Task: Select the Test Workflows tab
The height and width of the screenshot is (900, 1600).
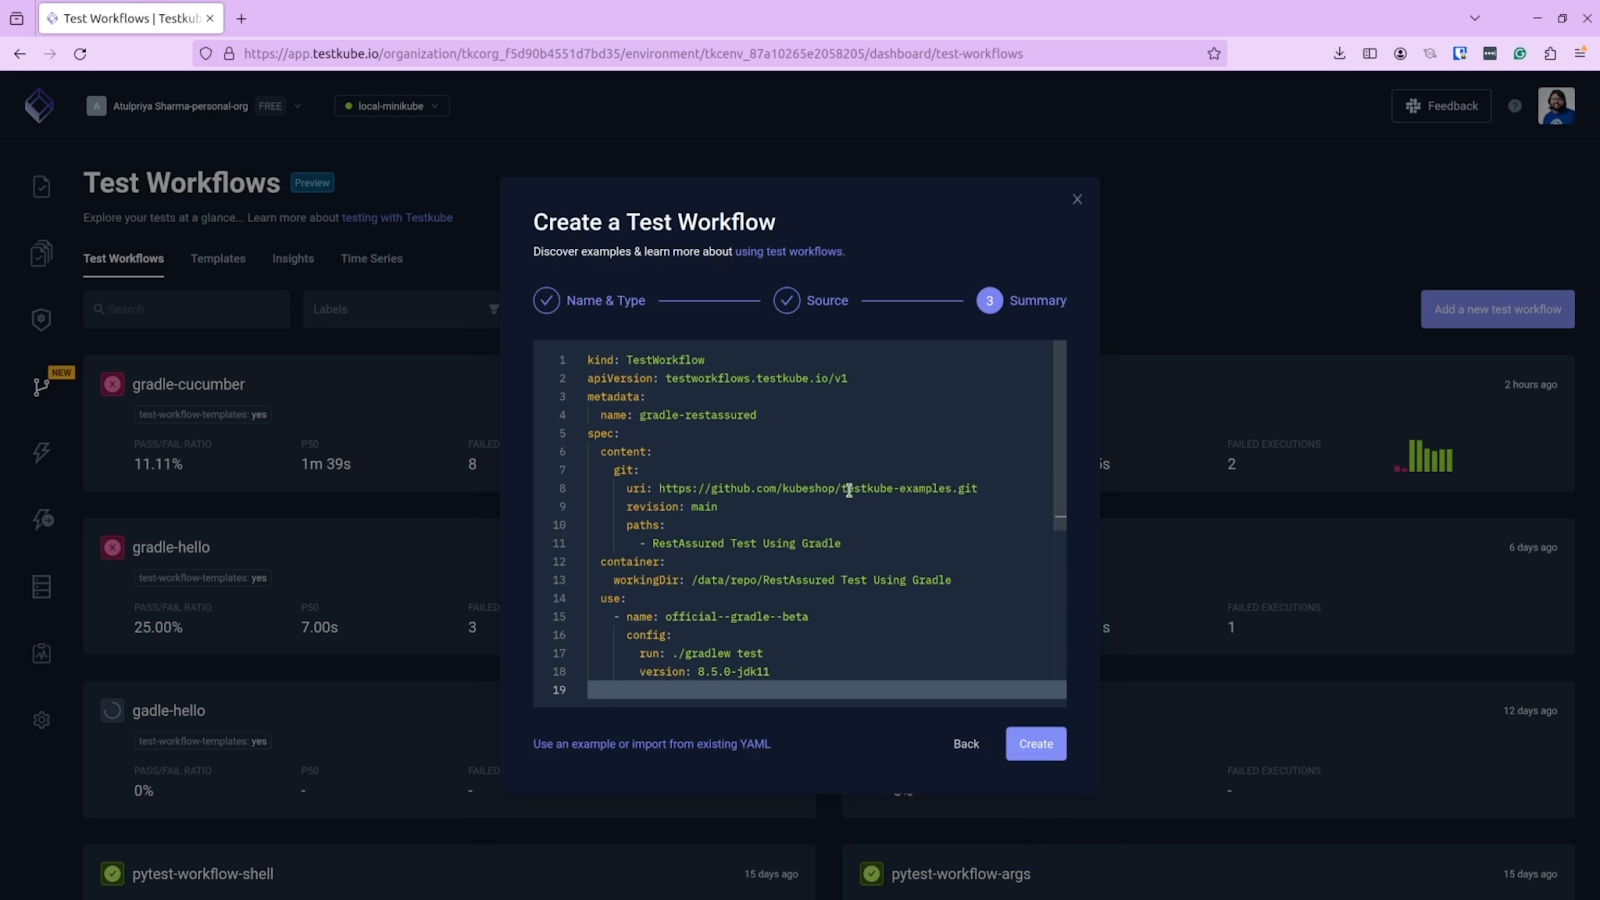Action: pyautogui.click(x=123, y=258)
